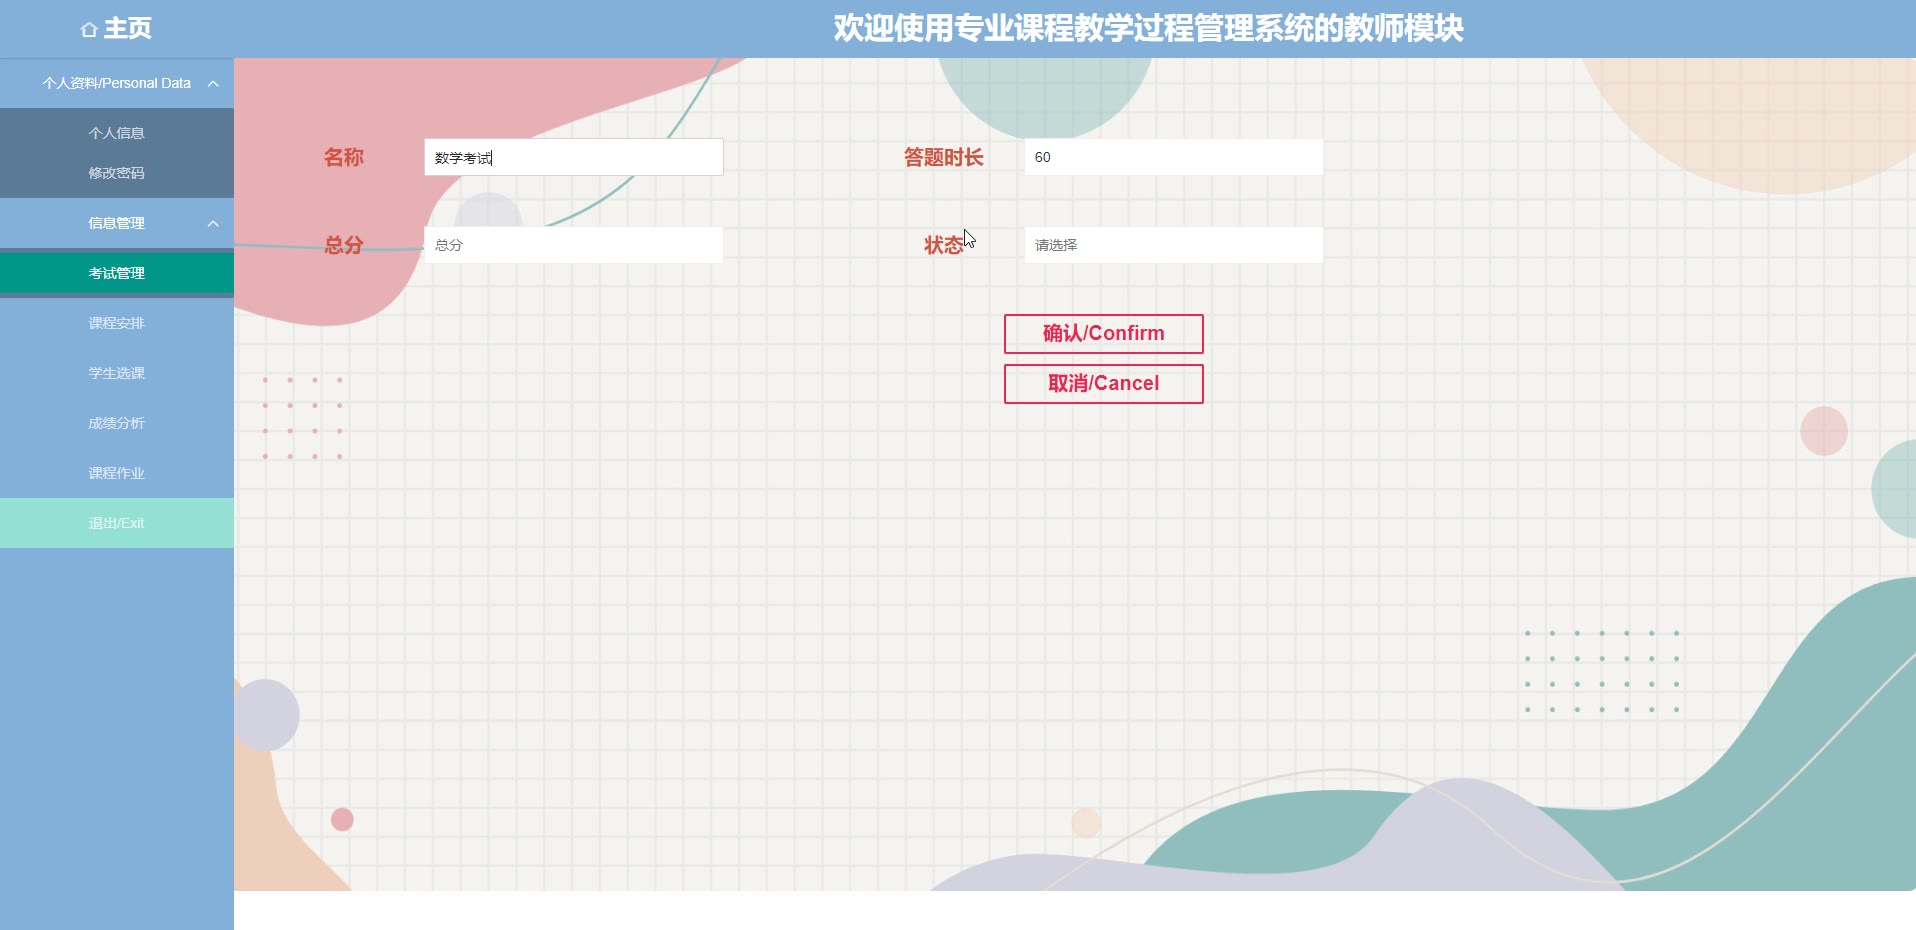
Task: Click the 确认/Confirm button
Action: [x=1104, y=334]
